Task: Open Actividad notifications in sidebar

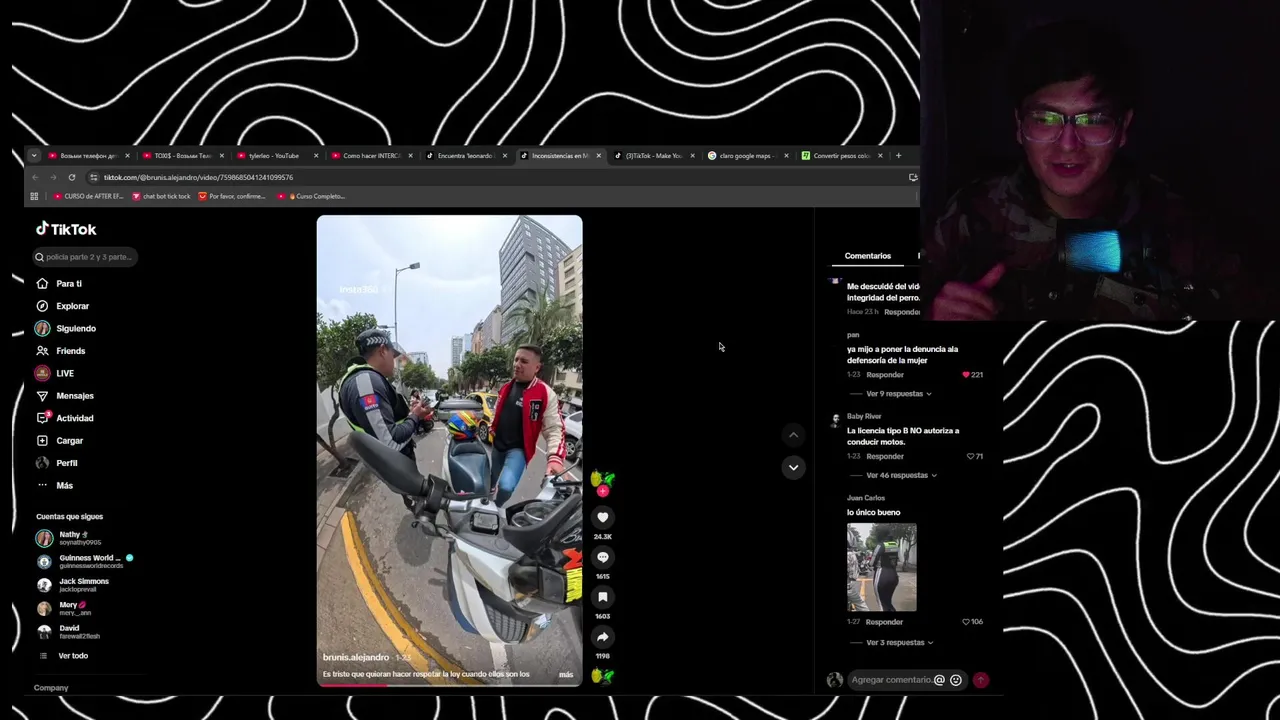Action: [x=65, y=418]
